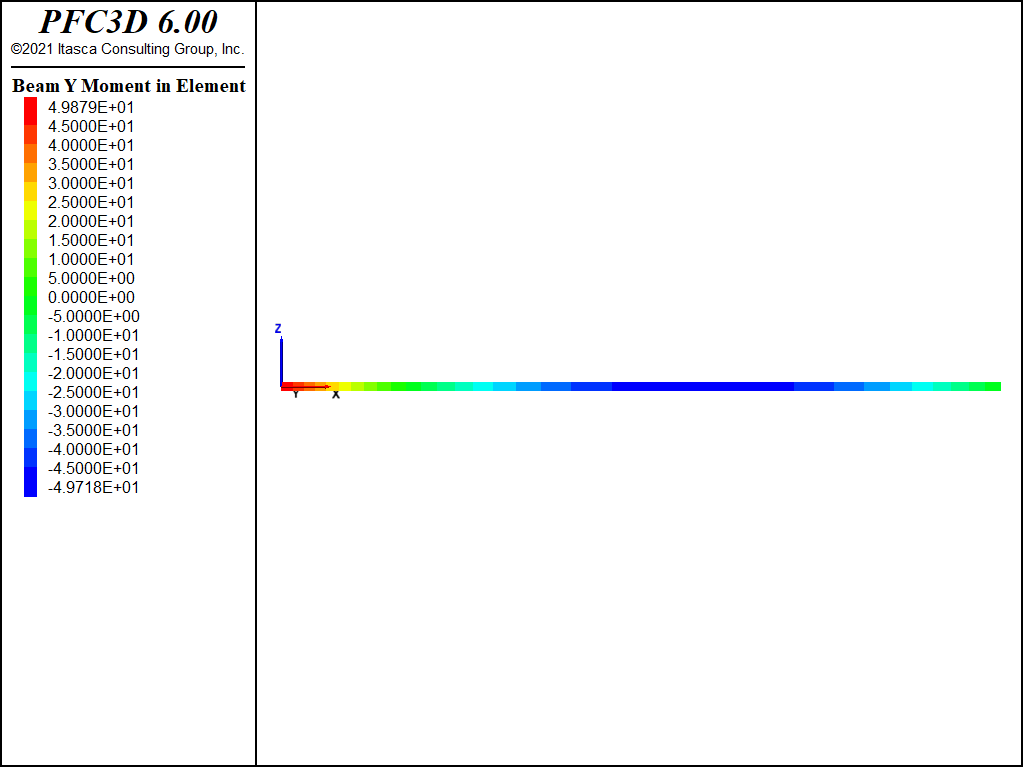
Task: Click the -1.0000E+01 legend value
Action: pyautogui.click(x=93, y=335)
